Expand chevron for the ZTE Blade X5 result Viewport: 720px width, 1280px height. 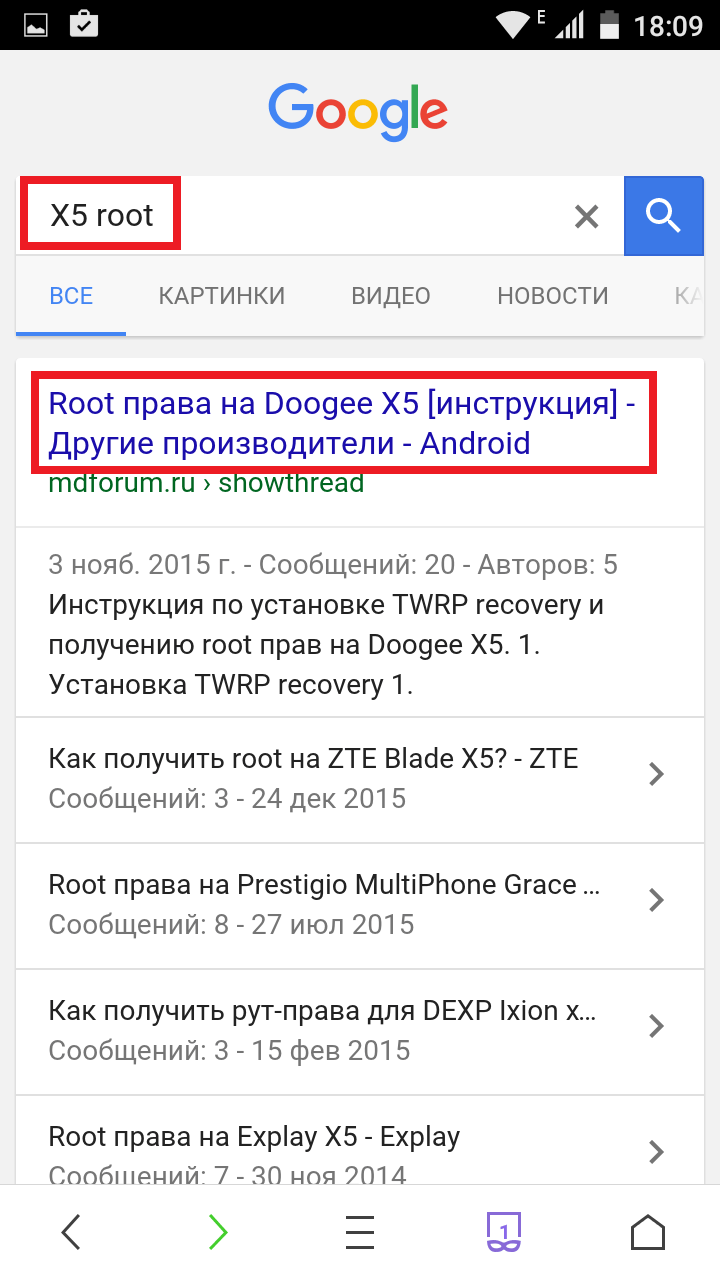click(x=656, y=774)
